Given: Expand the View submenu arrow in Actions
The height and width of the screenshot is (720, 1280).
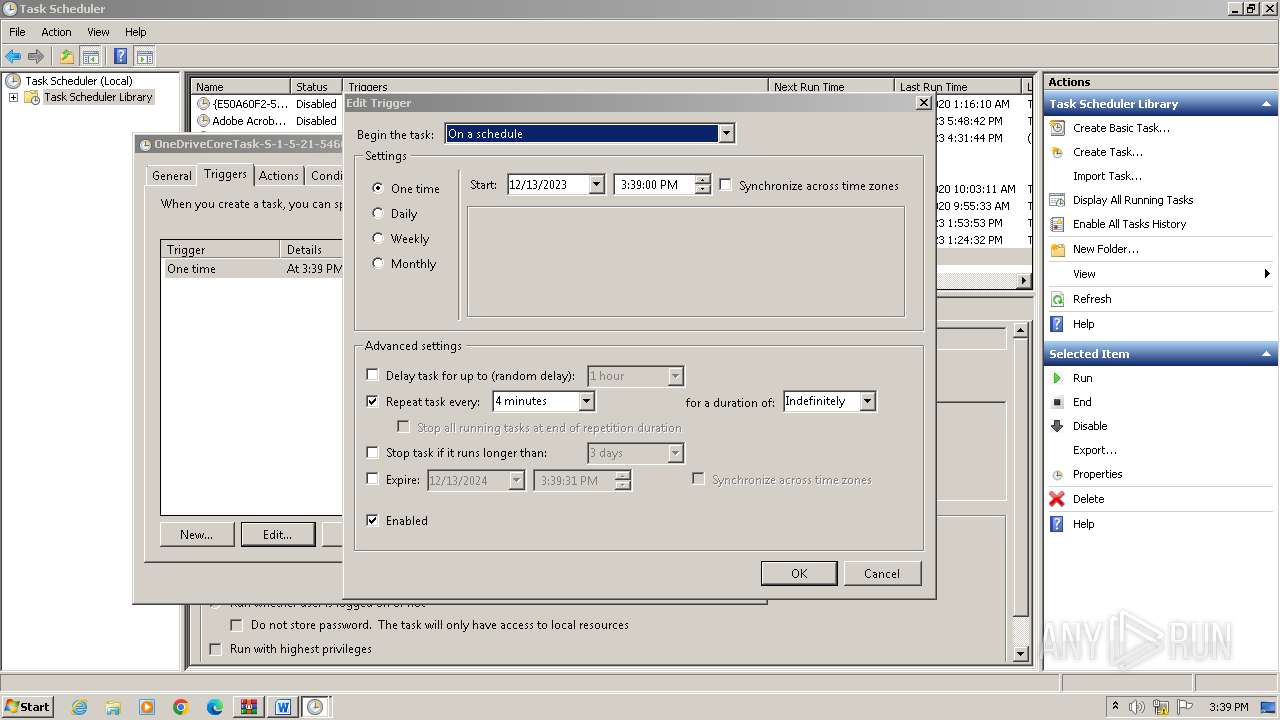Looking at the screenshot, I should pyautogui.click(x=1267, y=274).
